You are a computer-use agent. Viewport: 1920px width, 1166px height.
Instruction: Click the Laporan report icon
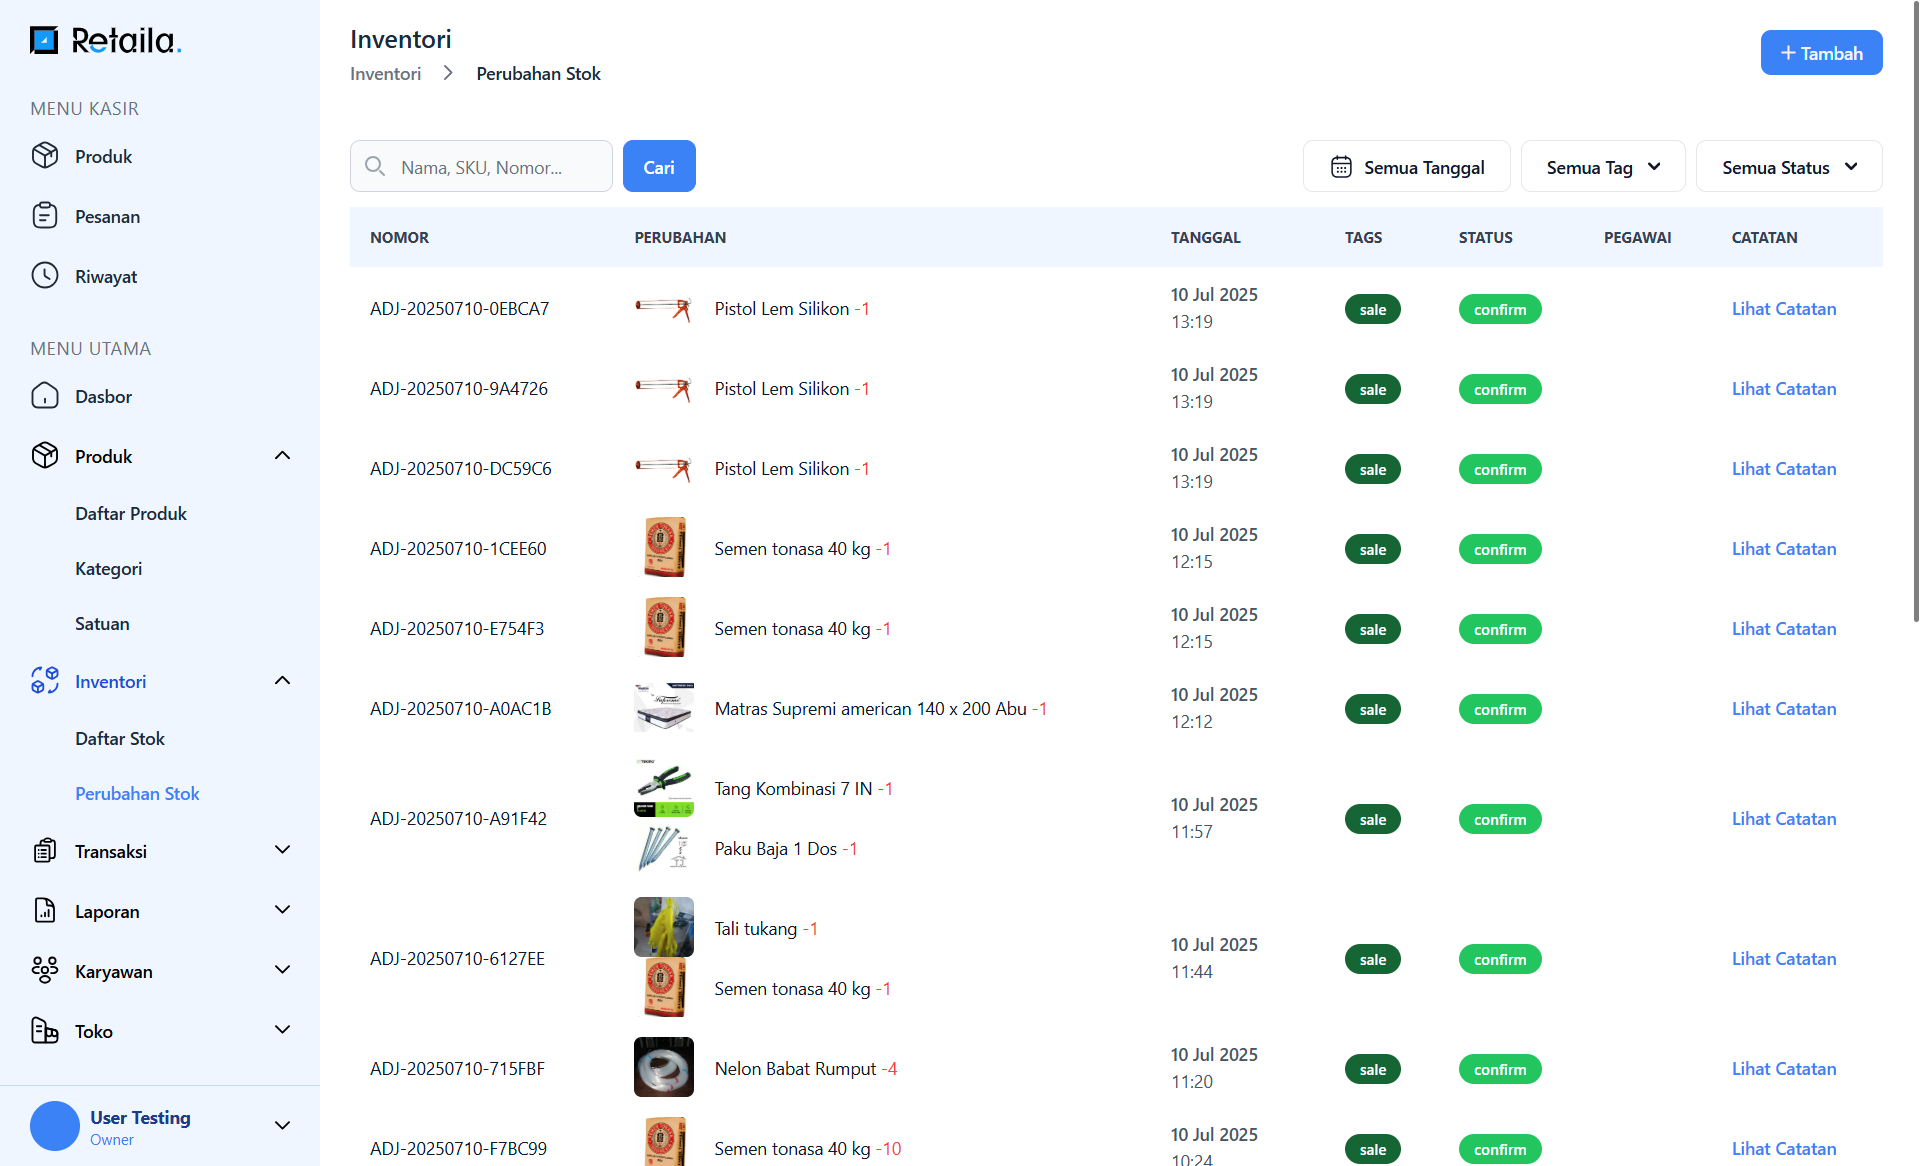[x=45, y=911]
